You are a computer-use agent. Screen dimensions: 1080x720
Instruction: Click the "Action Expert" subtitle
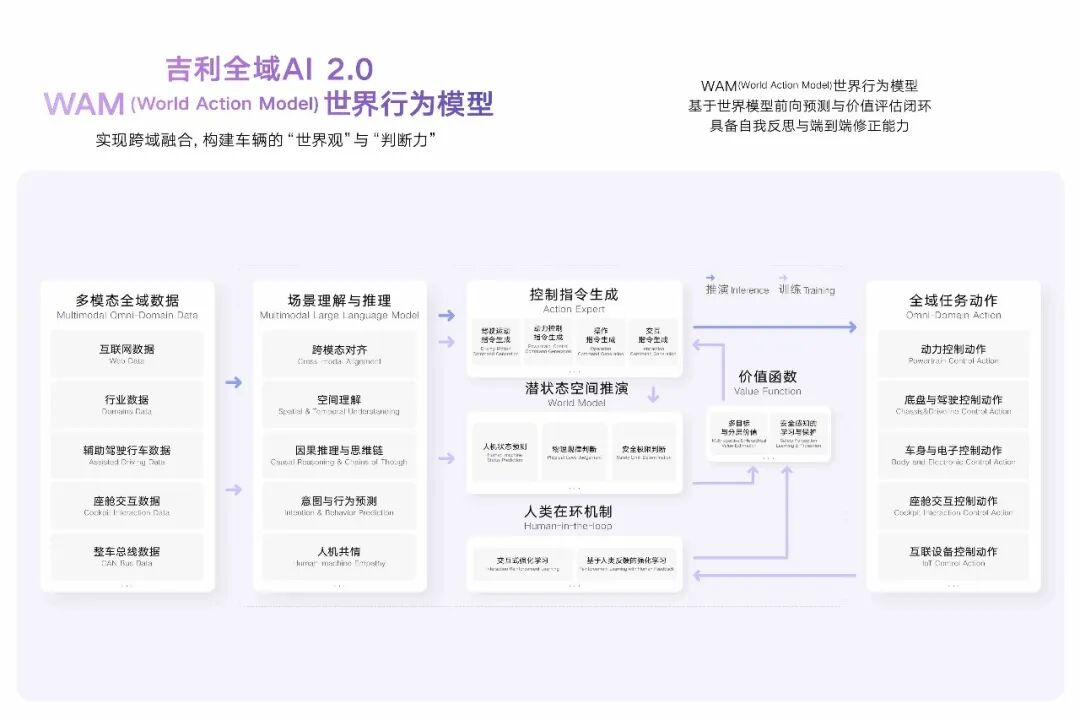pos(574,309)
